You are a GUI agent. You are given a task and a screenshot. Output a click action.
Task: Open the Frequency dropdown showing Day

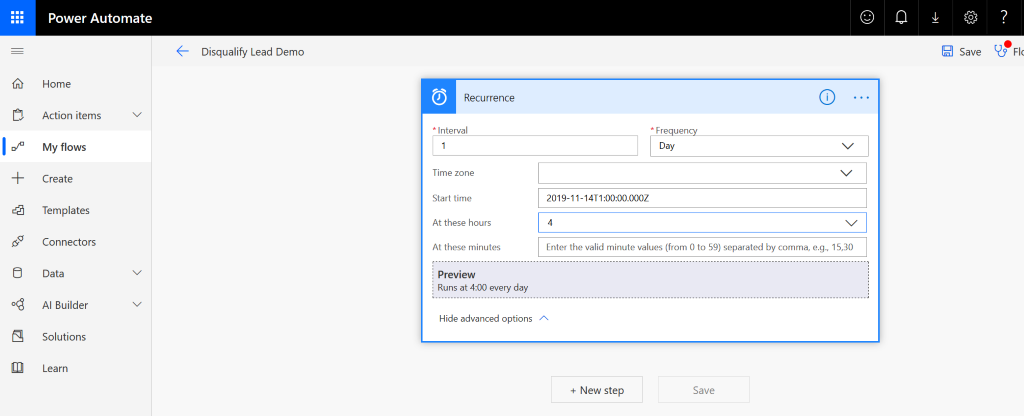759,146
